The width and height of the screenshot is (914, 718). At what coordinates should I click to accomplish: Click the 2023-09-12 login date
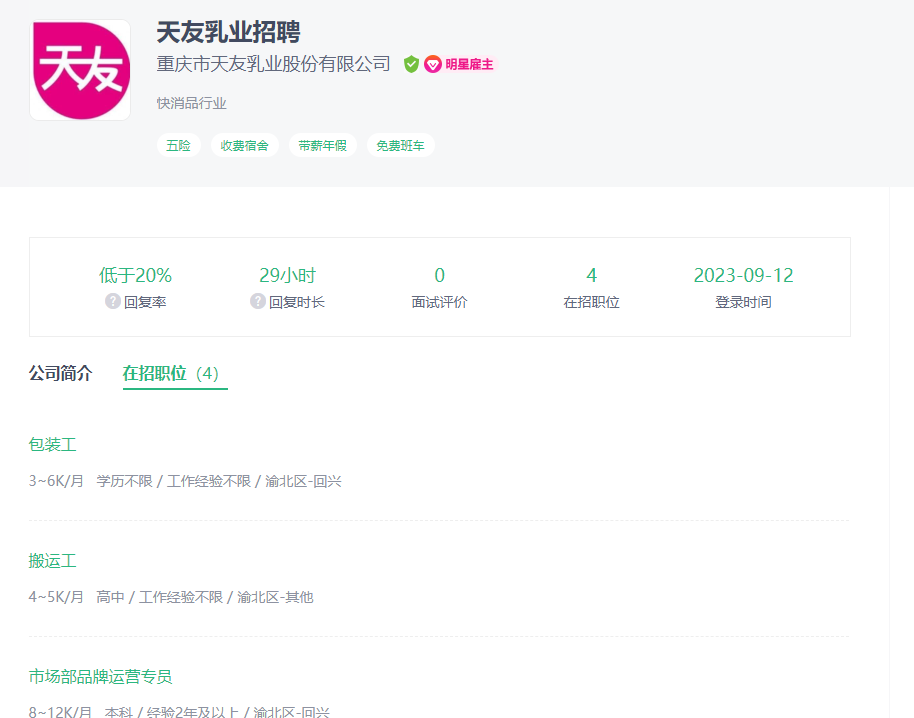coord(744,275)
